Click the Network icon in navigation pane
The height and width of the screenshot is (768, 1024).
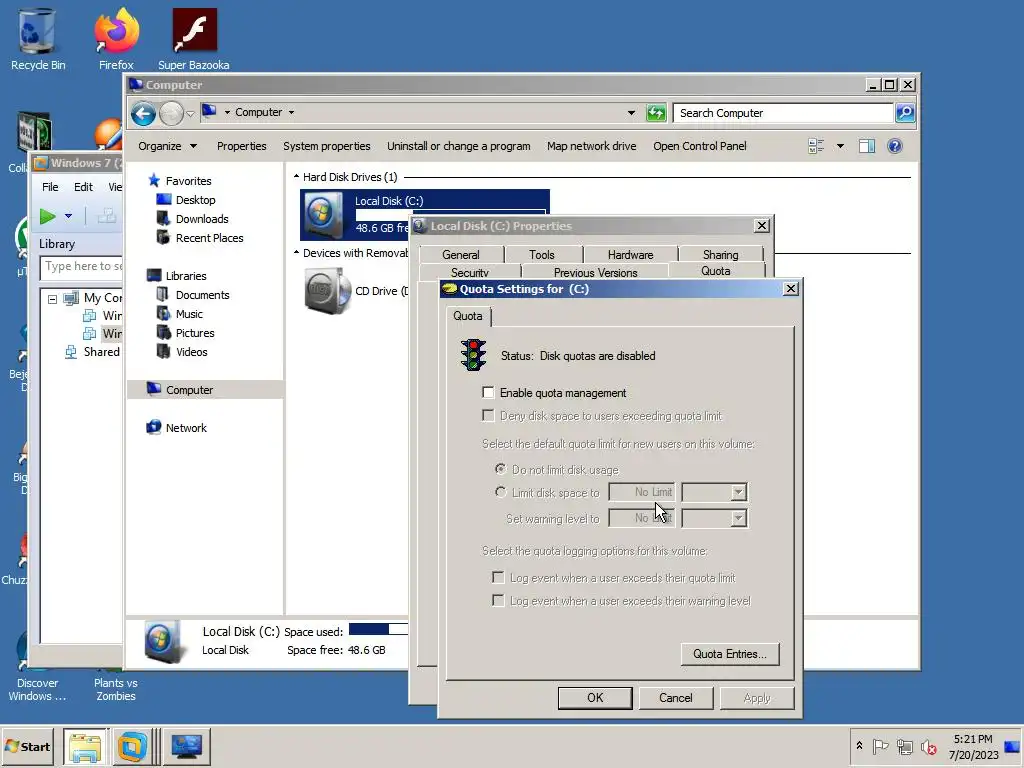point(154,427)
